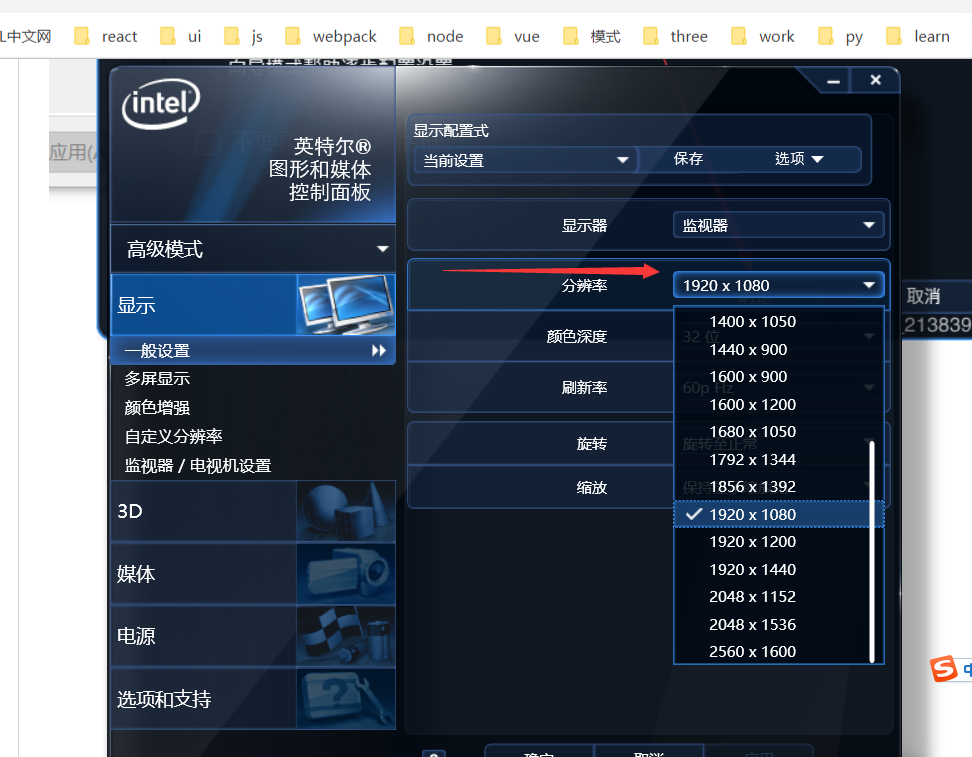Select 颜色增强 submenu item
The width and height of the screenshot is (972, 757).
click(x=157, y=407)
